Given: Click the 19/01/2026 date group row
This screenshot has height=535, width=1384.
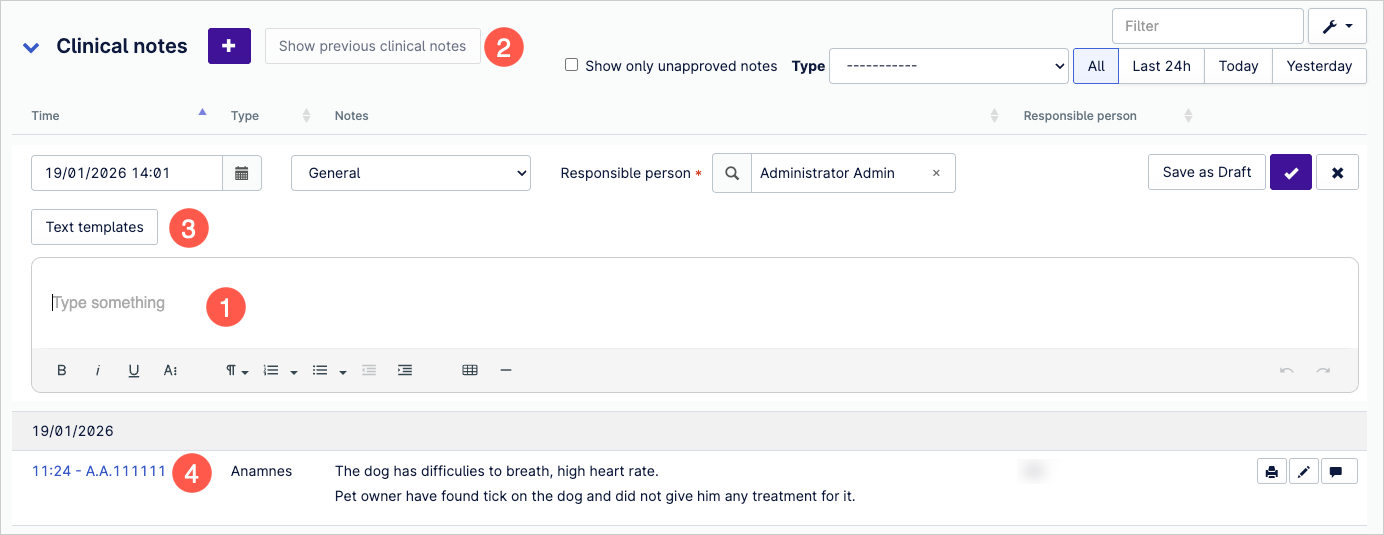Looking at the screenshot, I should coord(689,431).
